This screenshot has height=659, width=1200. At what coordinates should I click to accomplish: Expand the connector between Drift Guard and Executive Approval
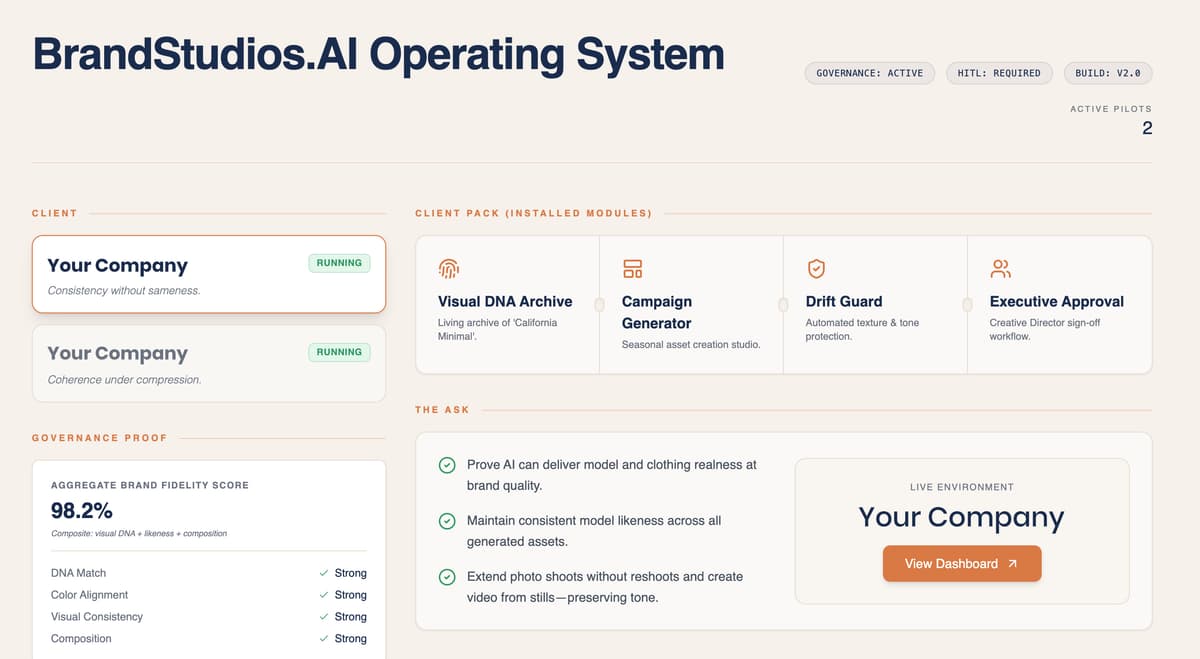967,303
